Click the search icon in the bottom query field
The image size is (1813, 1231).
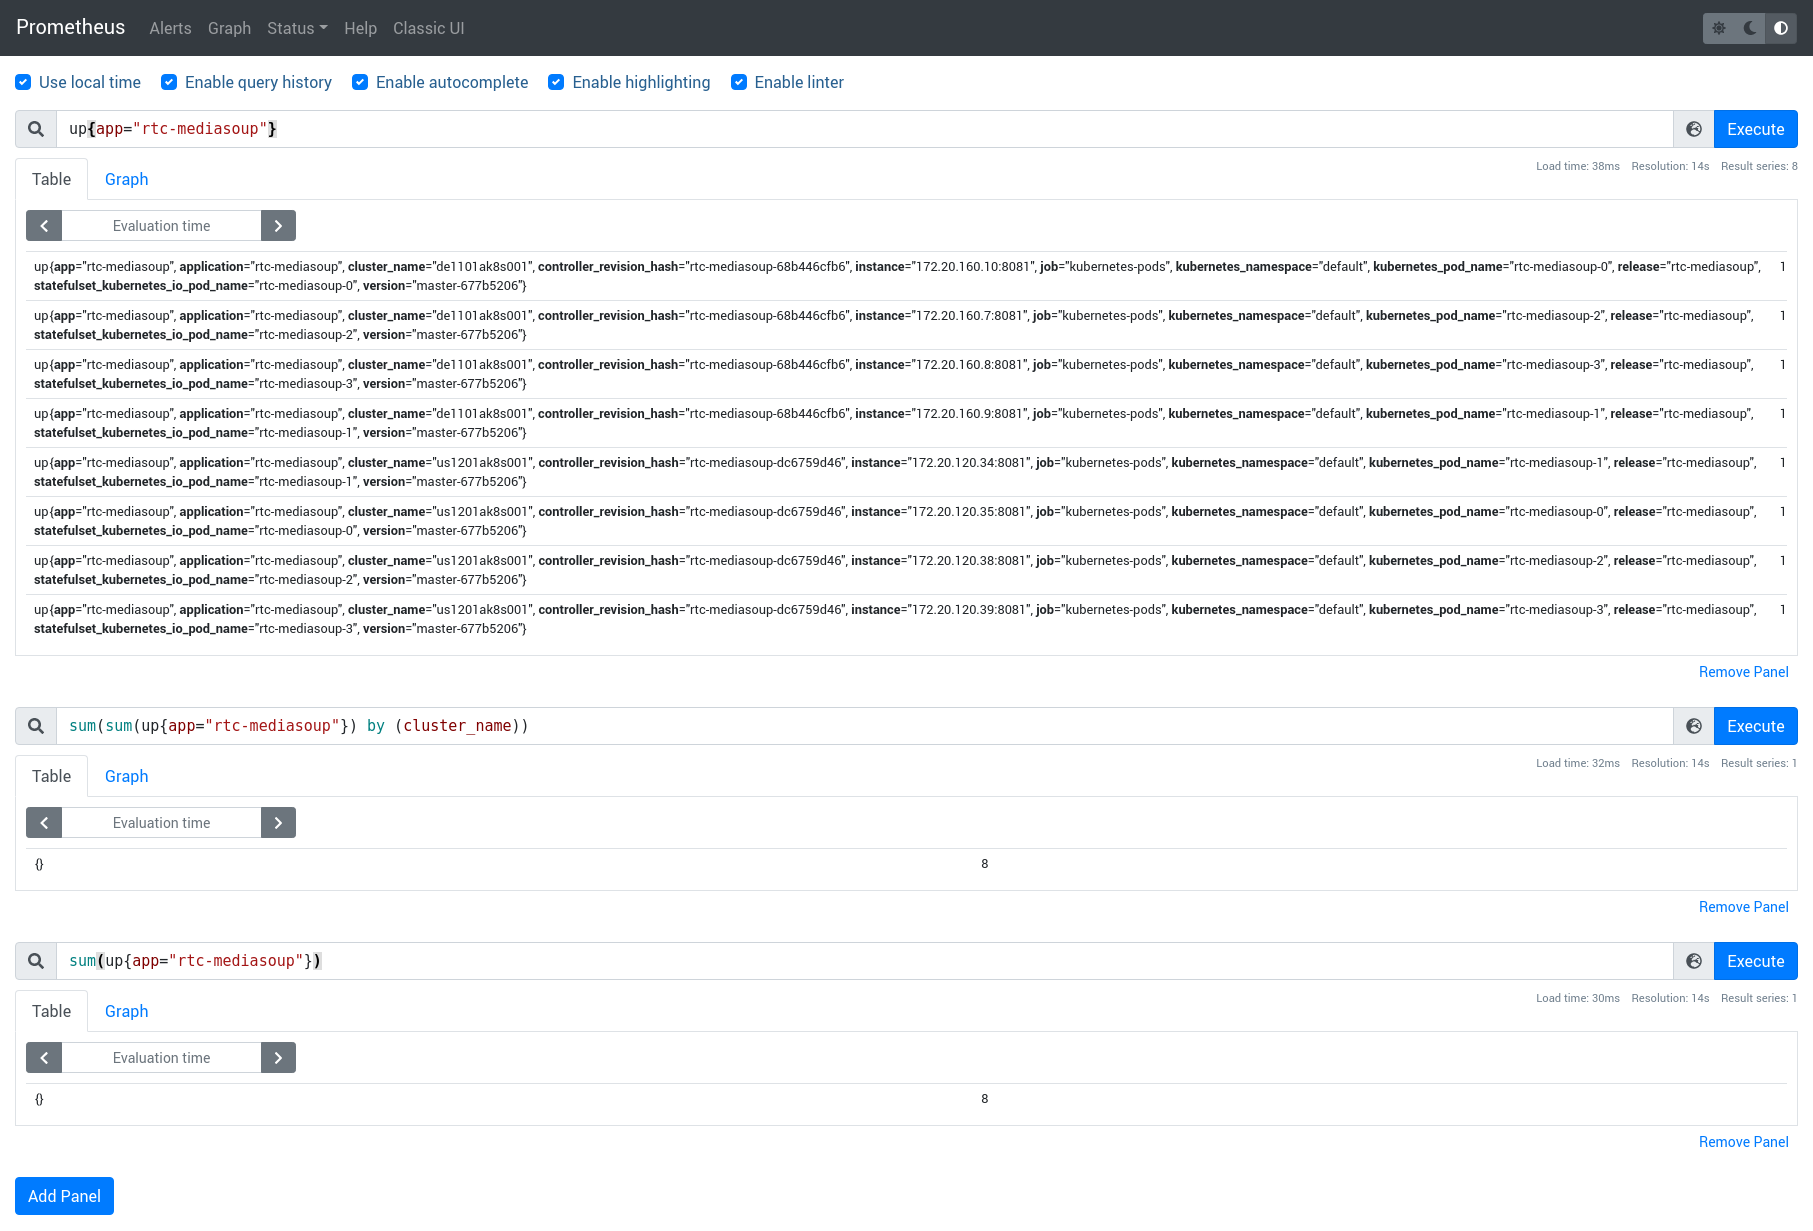35,961
